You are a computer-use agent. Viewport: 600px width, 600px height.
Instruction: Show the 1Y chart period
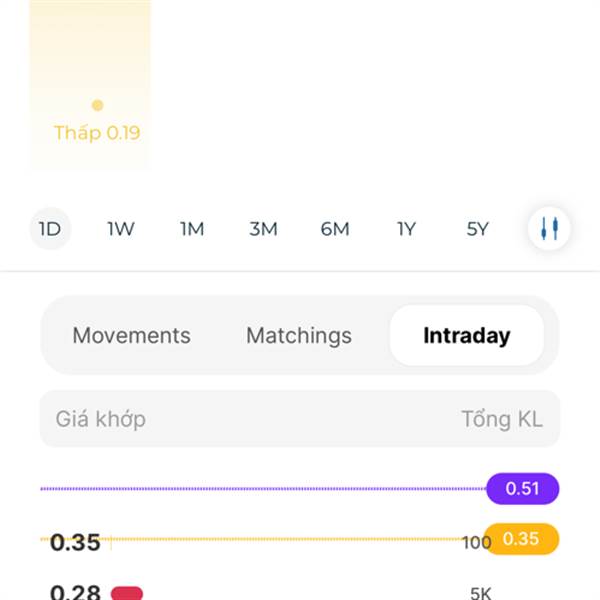[x=406, y=229]
